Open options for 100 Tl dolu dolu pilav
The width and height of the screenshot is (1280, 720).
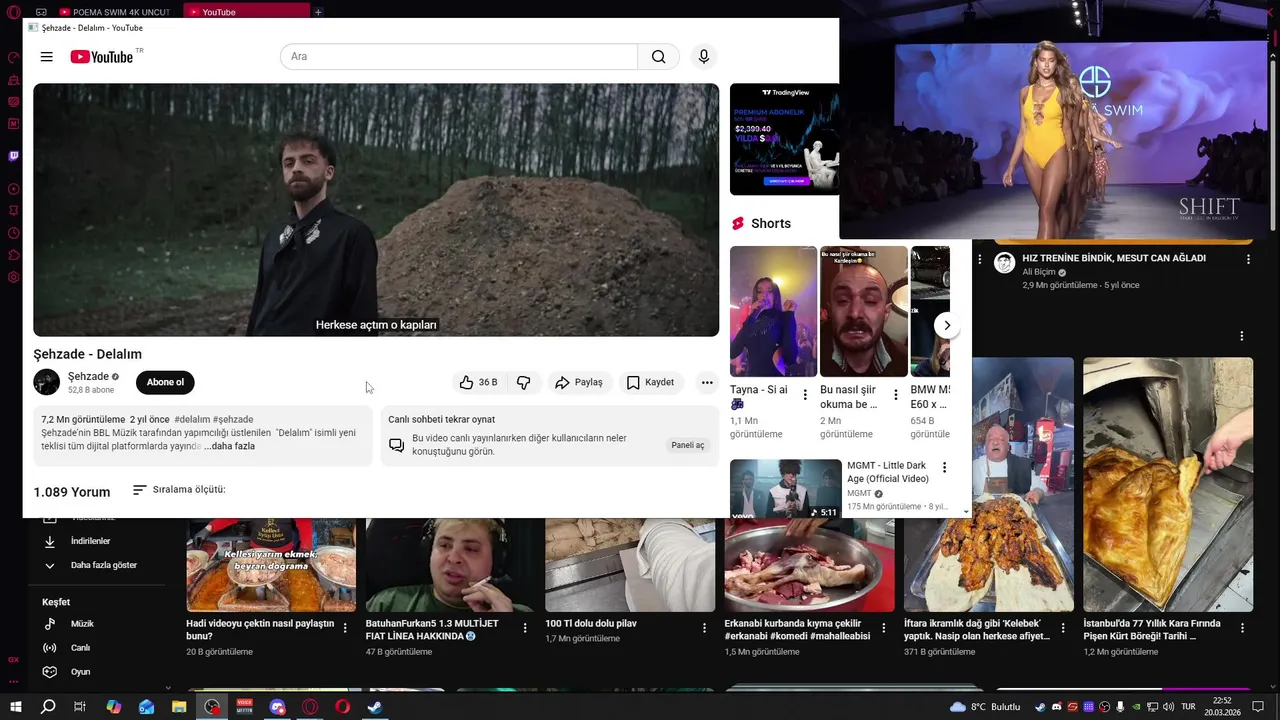point(704,628)
